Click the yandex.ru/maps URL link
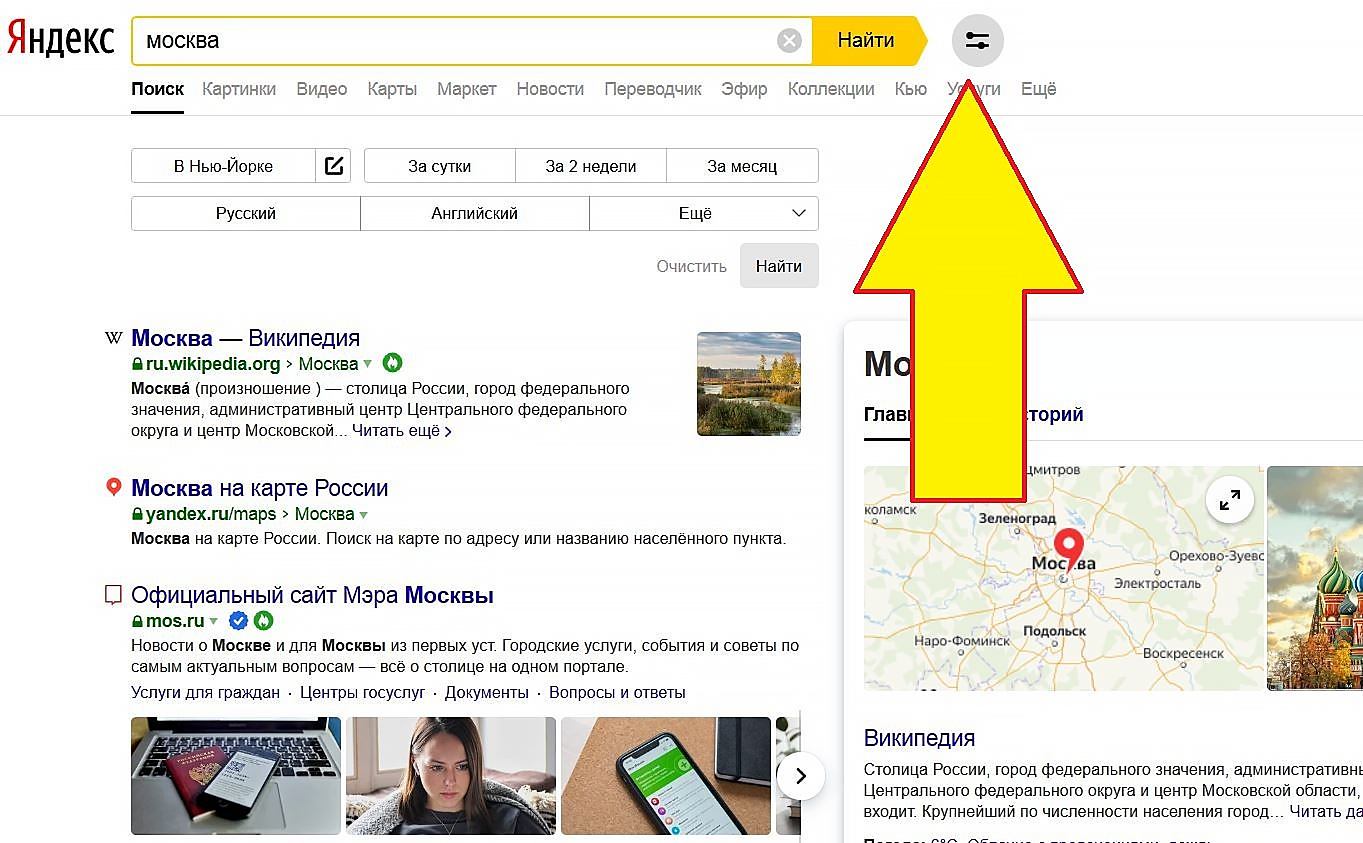 click(x=211, y=515)
